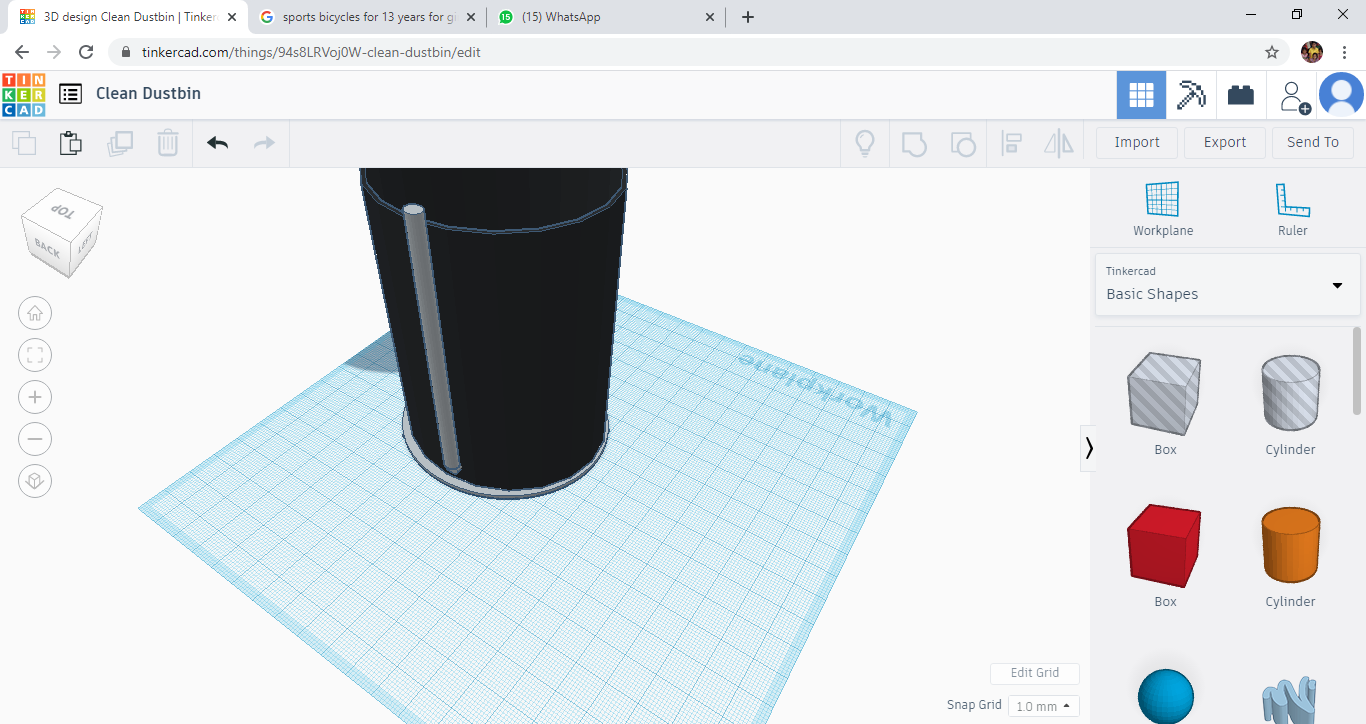The width and height of the screenshot is (1366, 724).
Task: Click Fit all in view icon
Action: coord(35,355)
